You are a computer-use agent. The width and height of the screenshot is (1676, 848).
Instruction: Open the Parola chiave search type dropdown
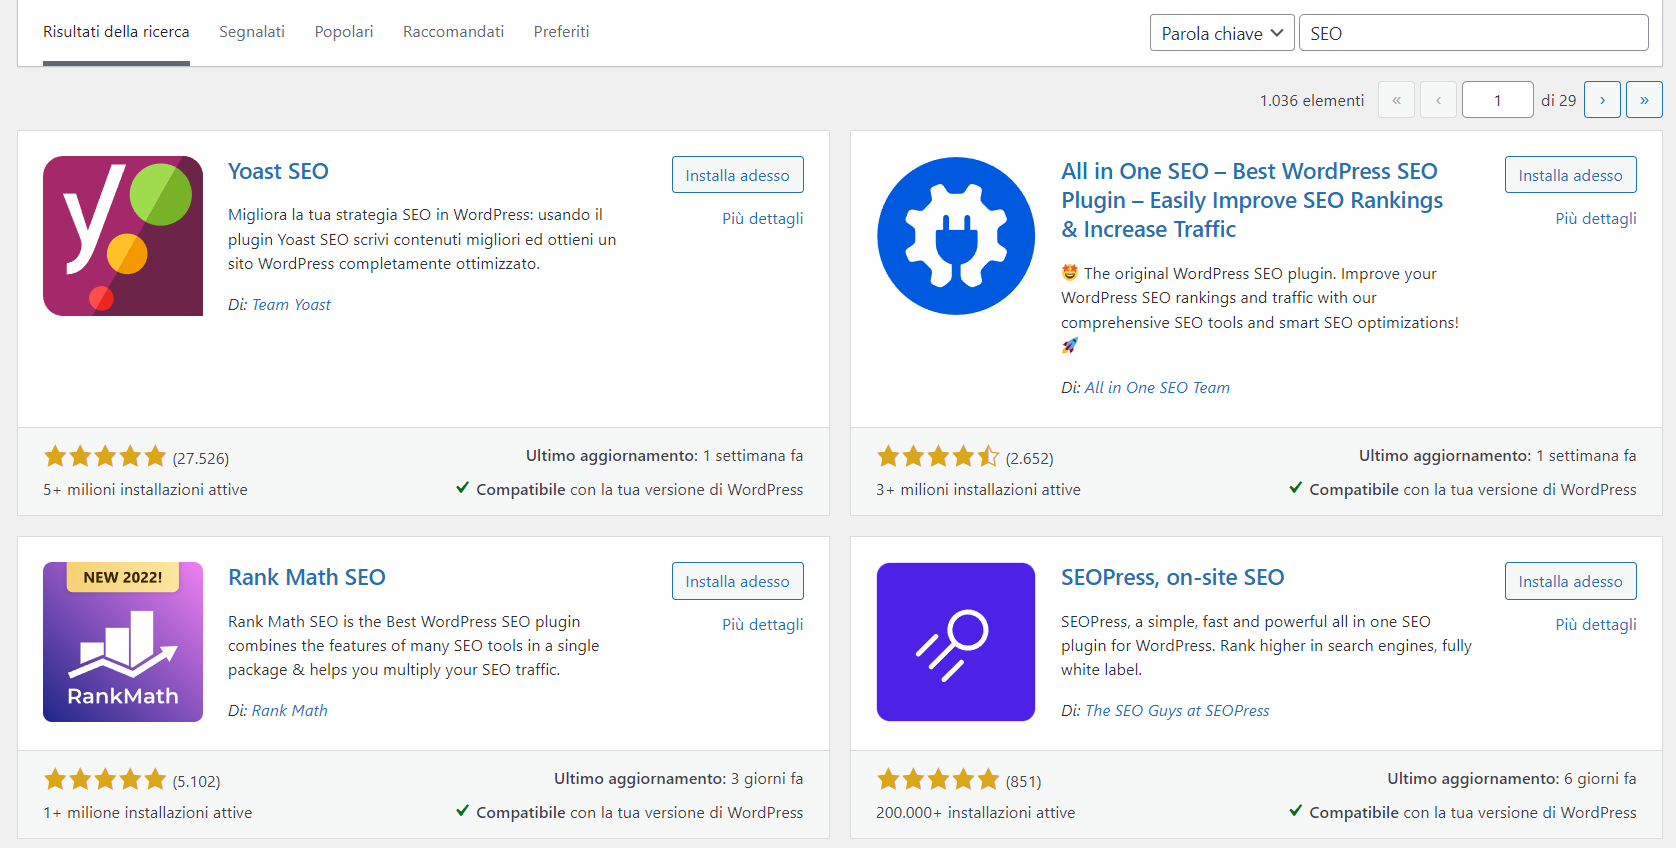point(1222,33)
